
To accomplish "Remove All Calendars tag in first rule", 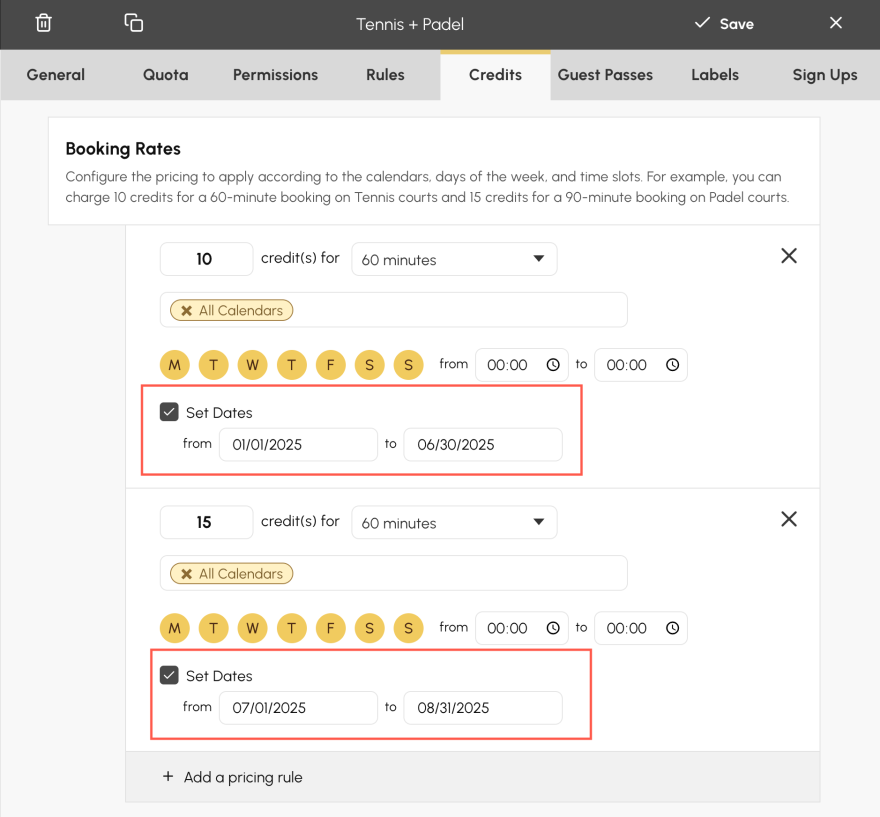I will click(187, 310).
